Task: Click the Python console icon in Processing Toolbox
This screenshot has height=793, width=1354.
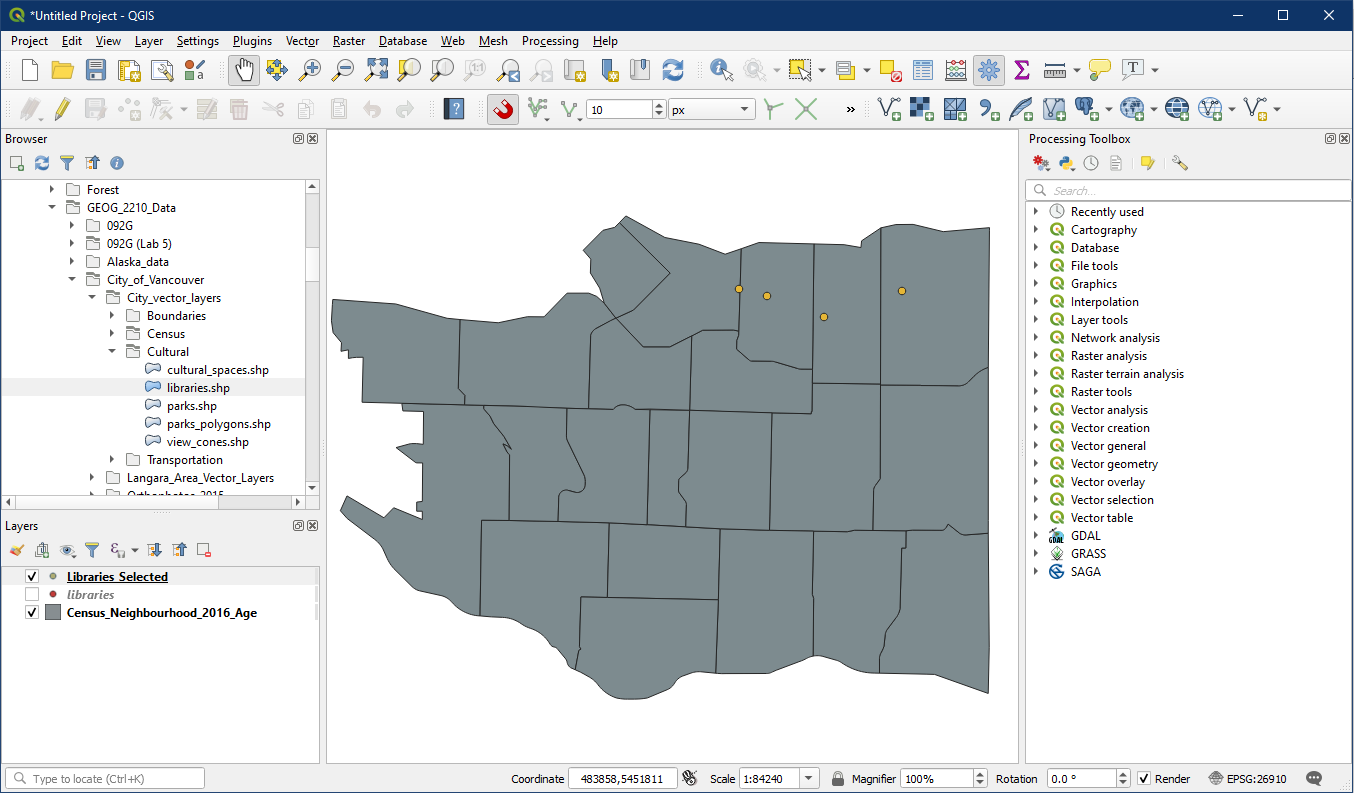Action: coord(1066,163)
